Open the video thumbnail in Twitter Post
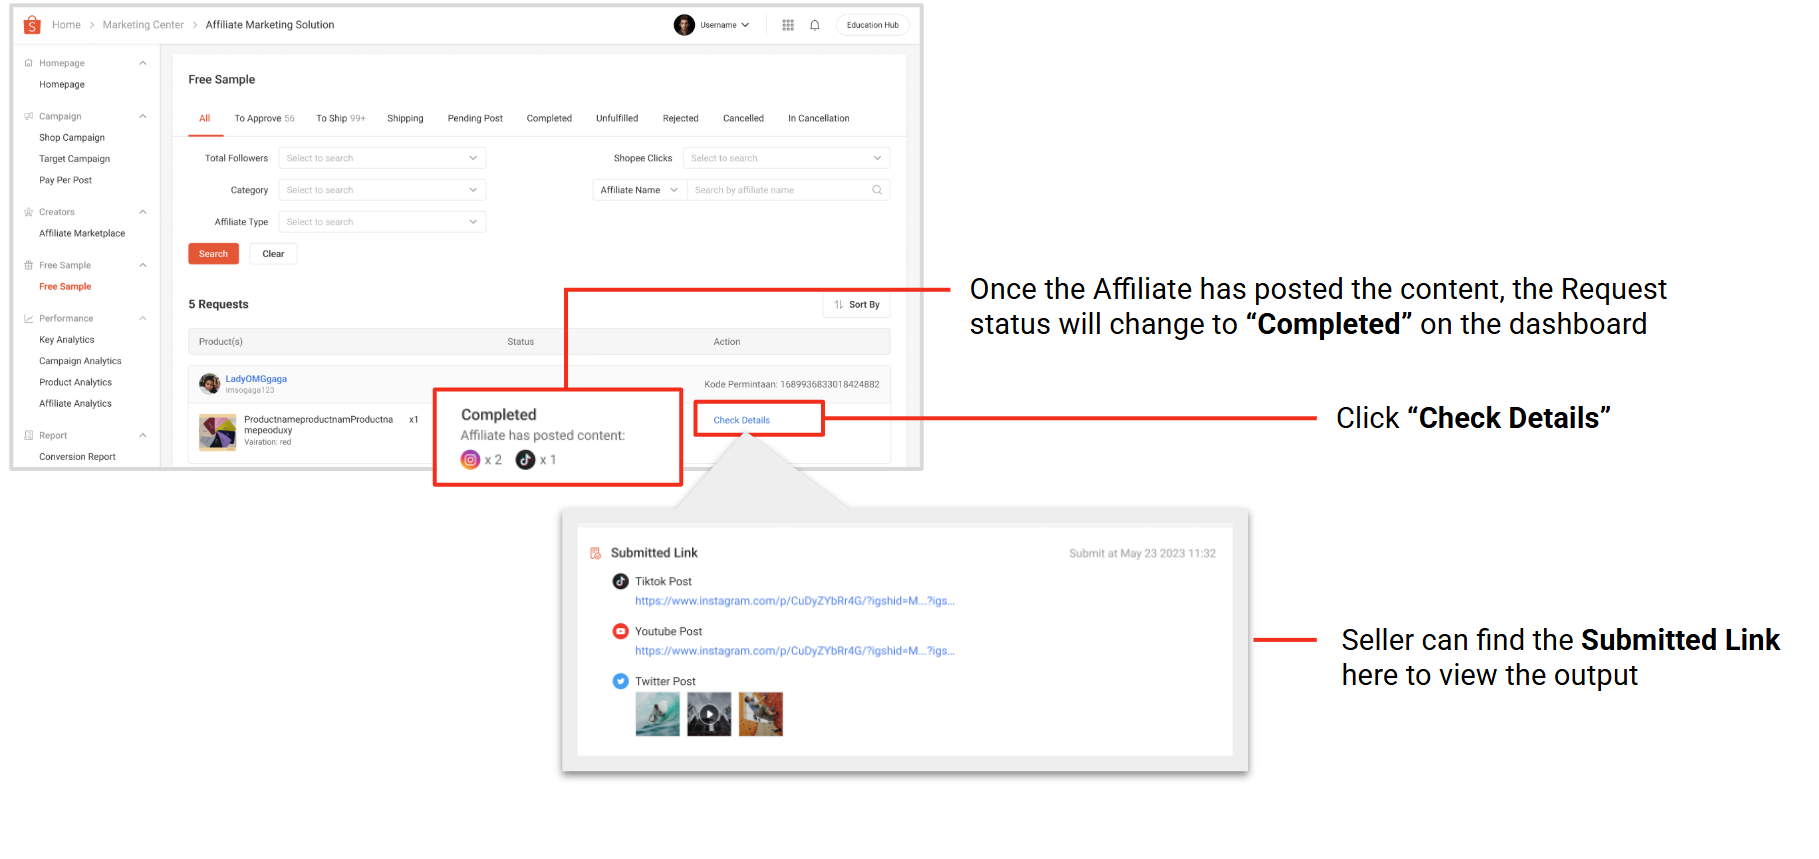Image resolution: width=1819 pixels, height=859 pixels. coord(709,715)
